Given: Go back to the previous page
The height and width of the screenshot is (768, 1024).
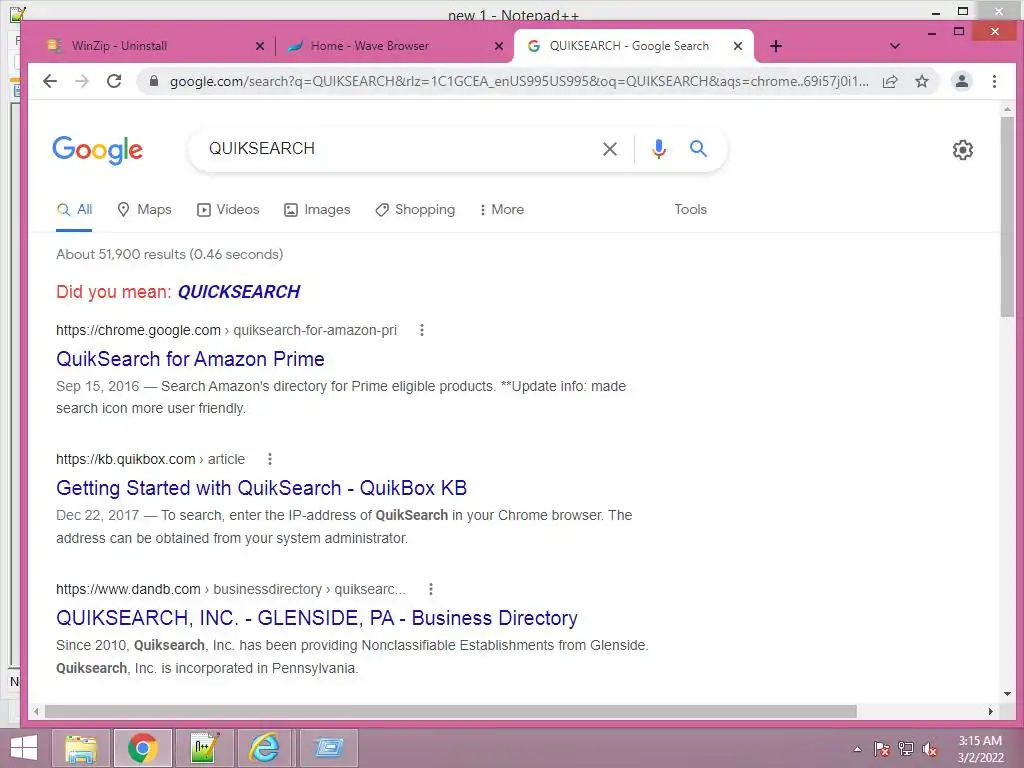Looking at the screenshot, I should point(50,81).
